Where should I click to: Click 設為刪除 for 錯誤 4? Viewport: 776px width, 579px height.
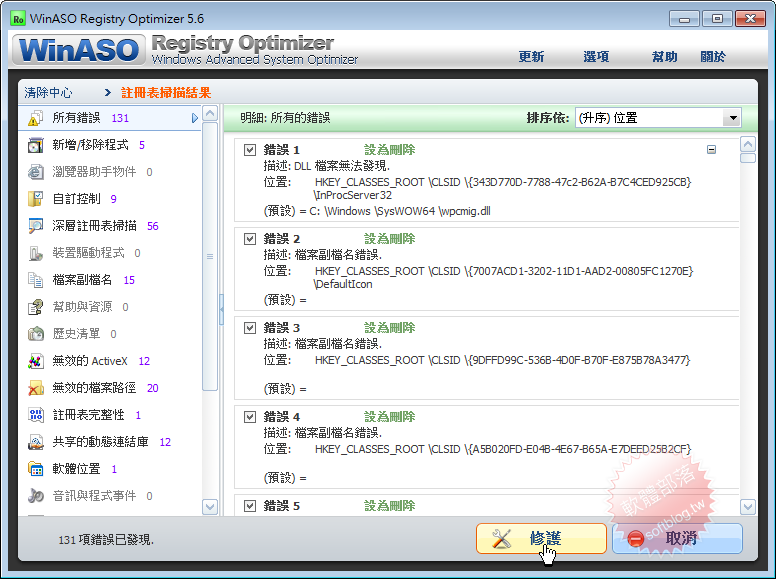(x=389, y=417)
